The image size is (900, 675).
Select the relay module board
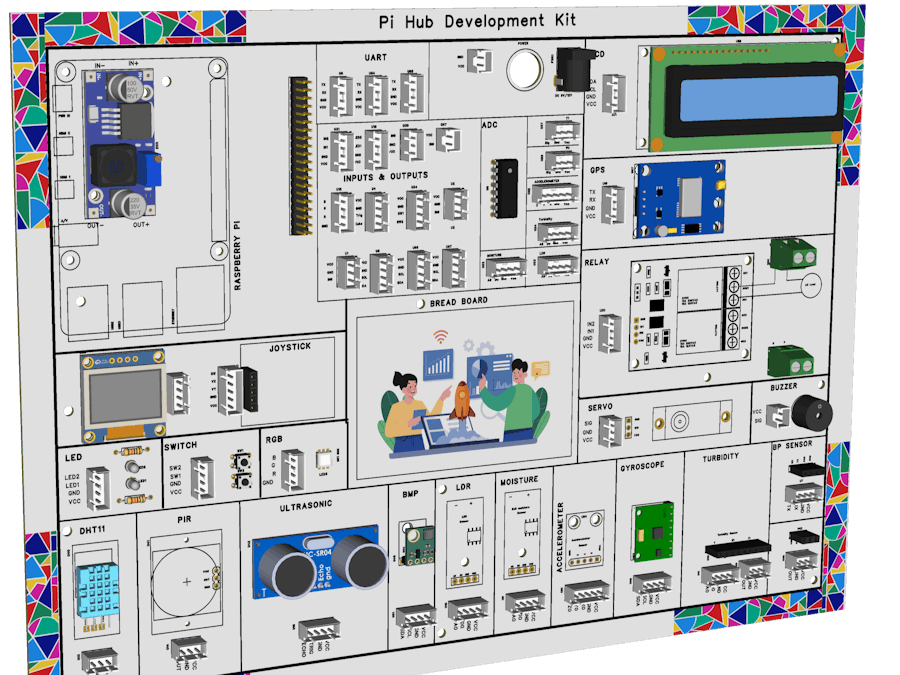tap(692, 312)
